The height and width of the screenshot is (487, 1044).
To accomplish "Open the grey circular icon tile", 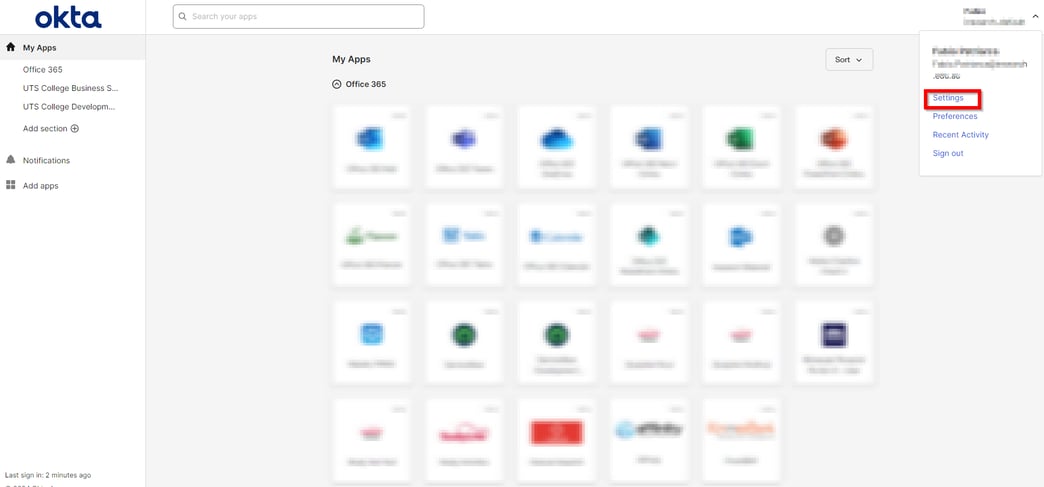I will tap(834, 245).
